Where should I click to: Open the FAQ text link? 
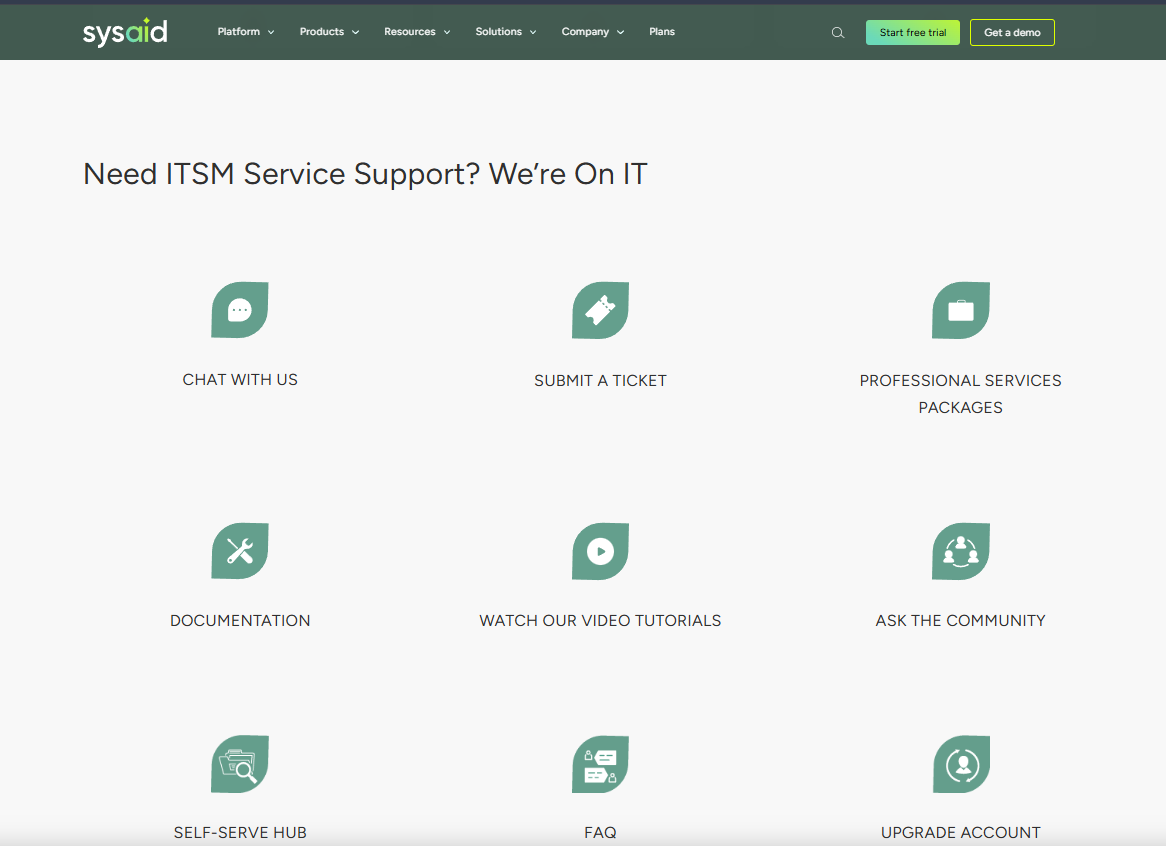tap(600, 833)
